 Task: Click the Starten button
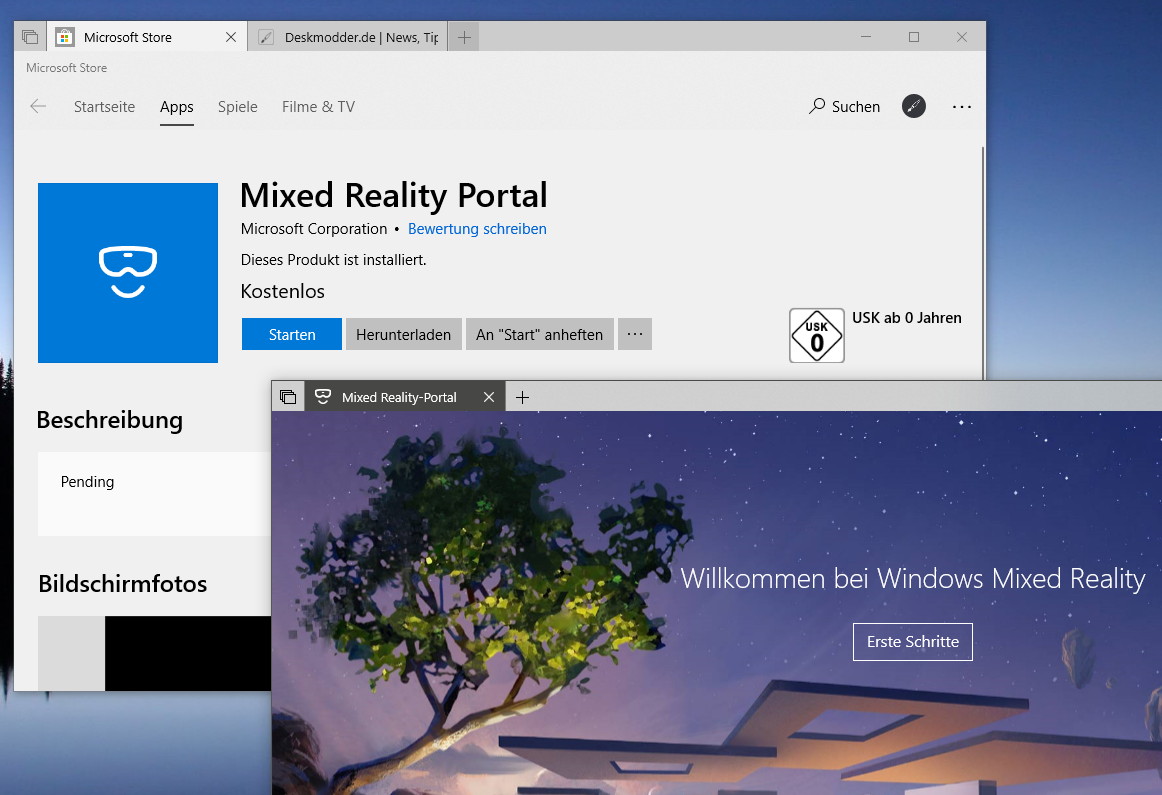point(292,334)
